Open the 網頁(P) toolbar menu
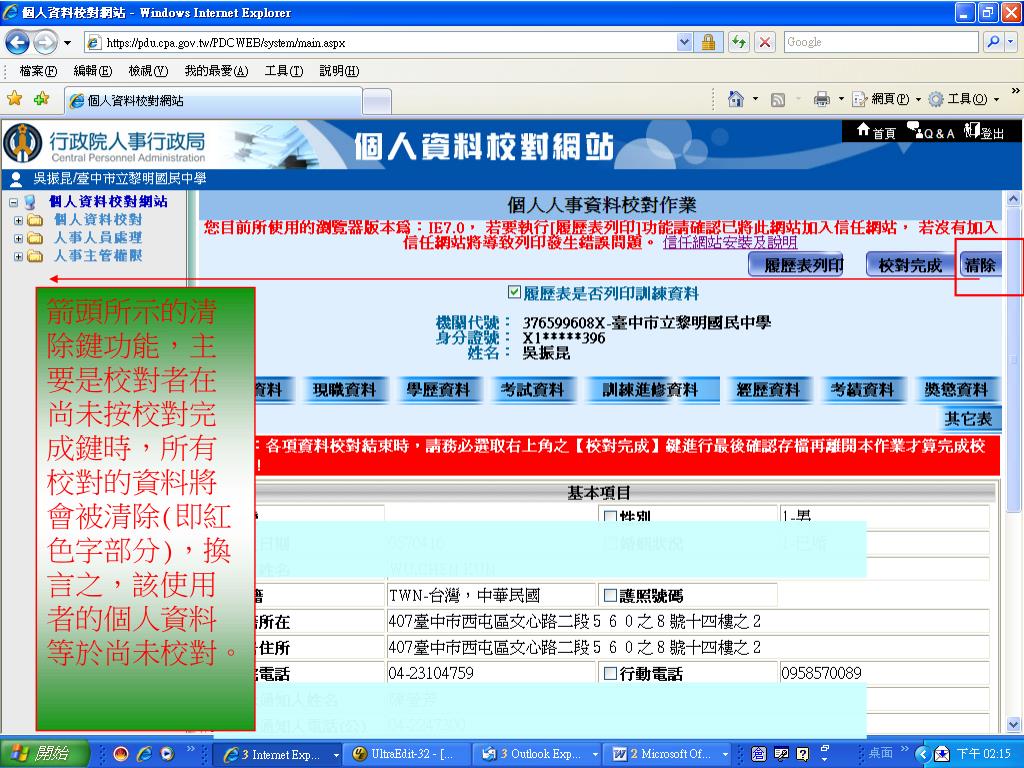The image size is (1024, 768). (886, 99)
